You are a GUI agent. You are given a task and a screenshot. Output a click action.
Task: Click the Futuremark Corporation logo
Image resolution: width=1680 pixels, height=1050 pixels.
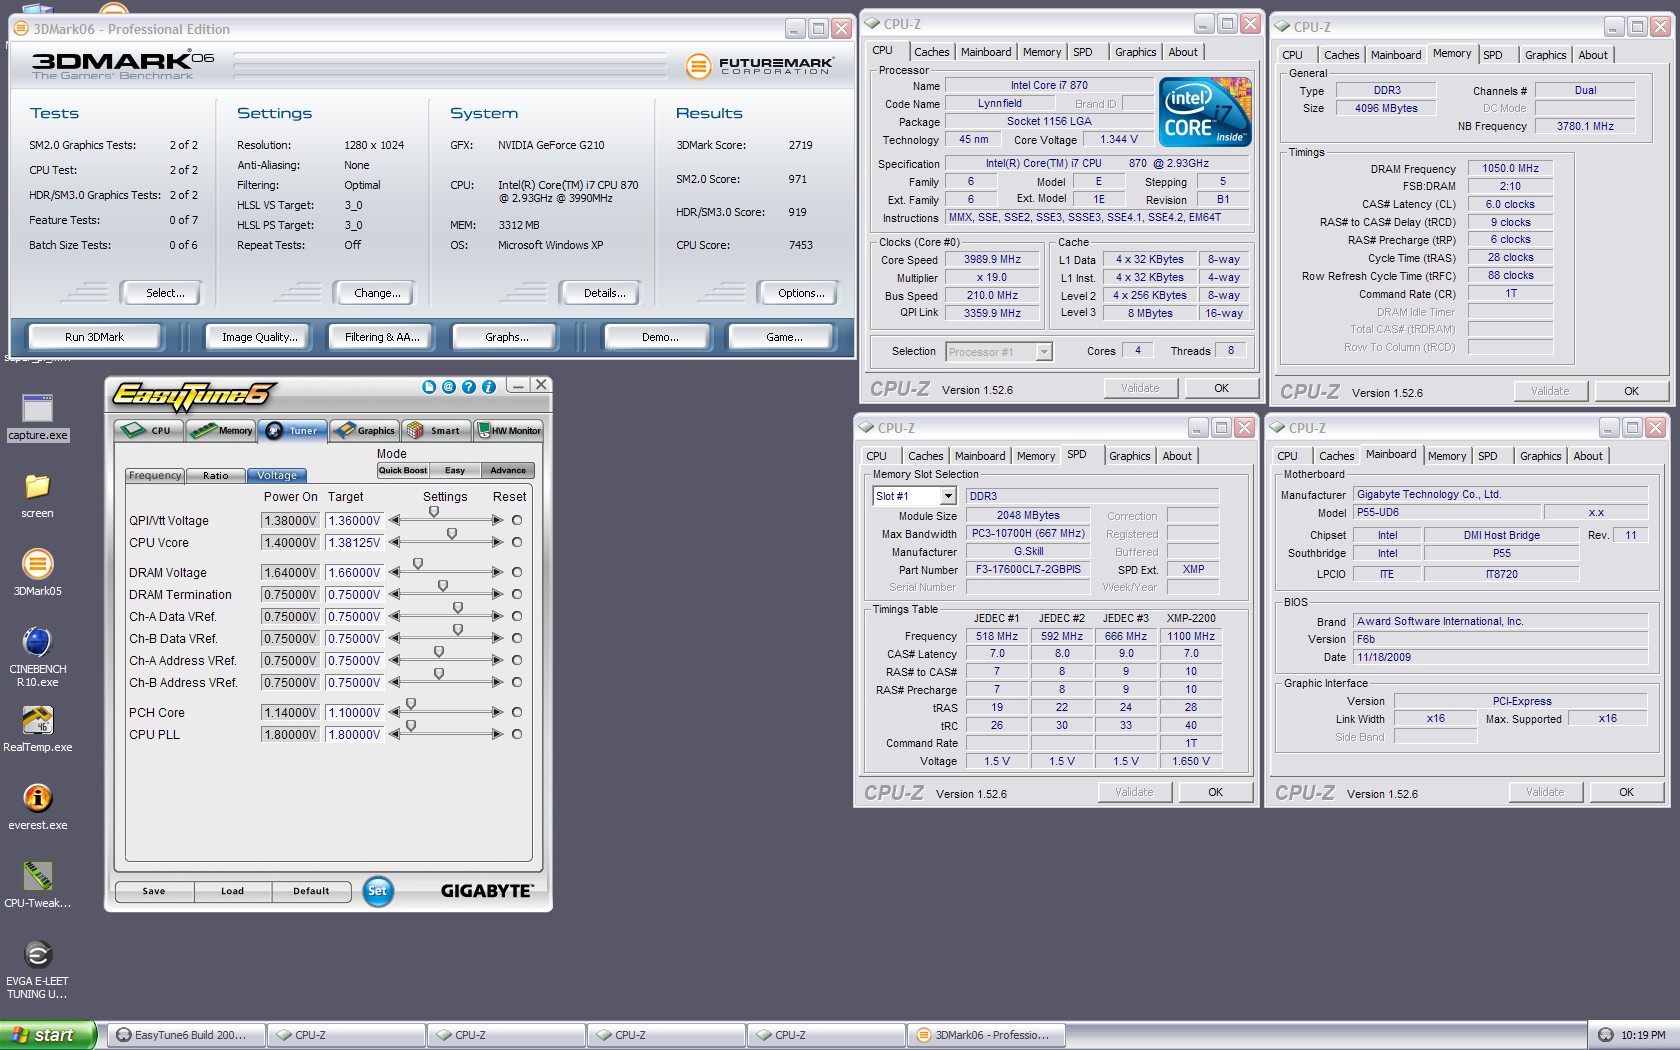[759, 66]
